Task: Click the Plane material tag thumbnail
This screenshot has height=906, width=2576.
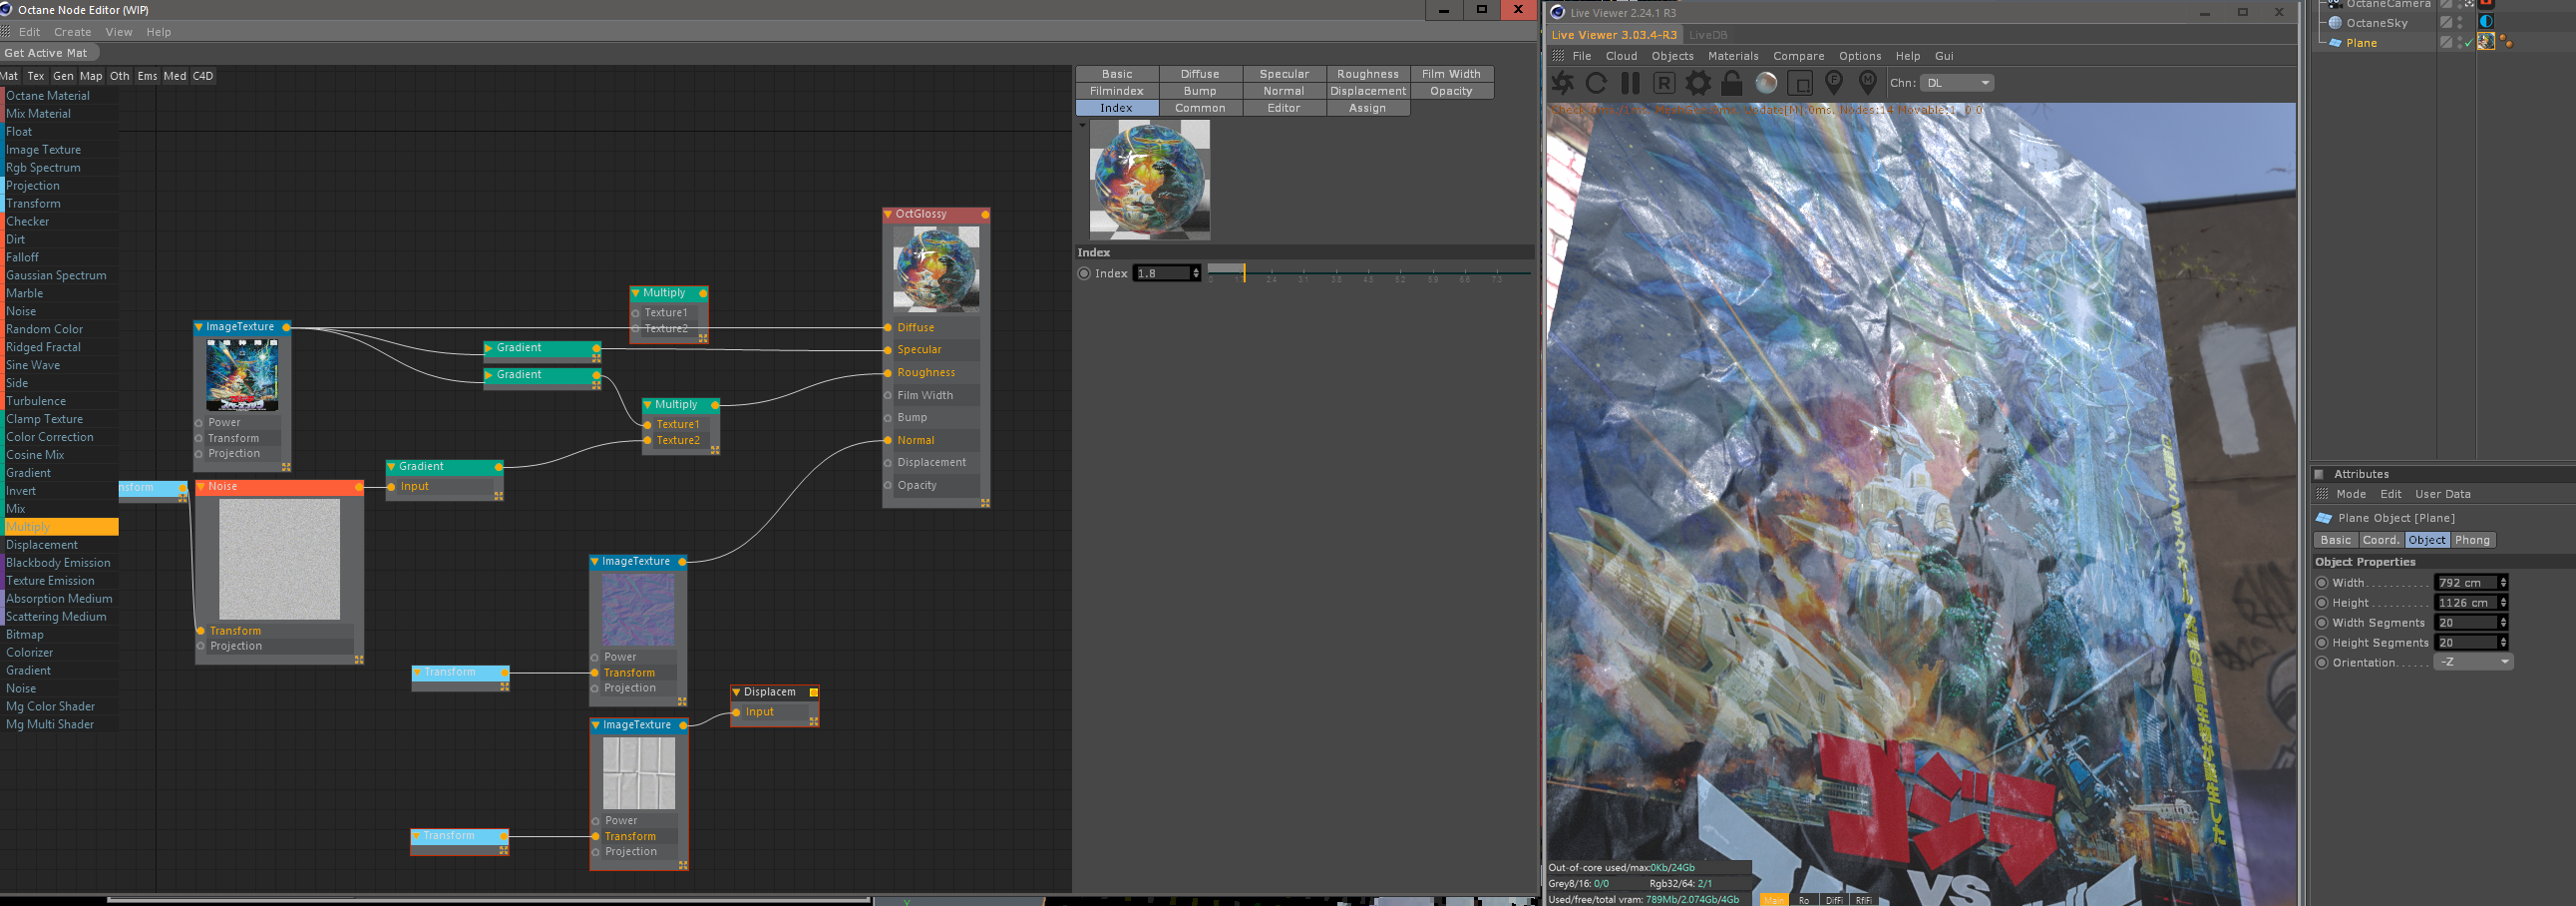Action: tap(2486, 42)
